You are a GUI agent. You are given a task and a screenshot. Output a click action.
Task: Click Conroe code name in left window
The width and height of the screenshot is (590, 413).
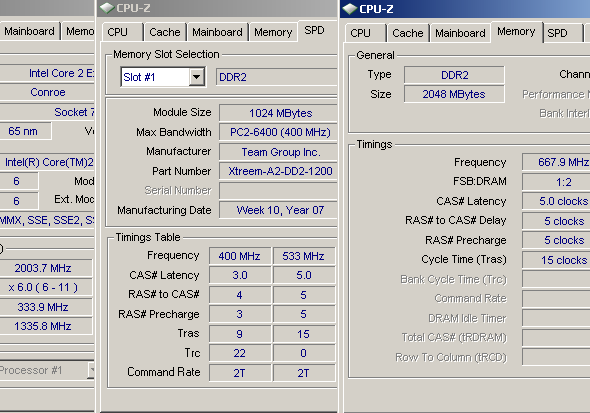[x=47, y=92]
